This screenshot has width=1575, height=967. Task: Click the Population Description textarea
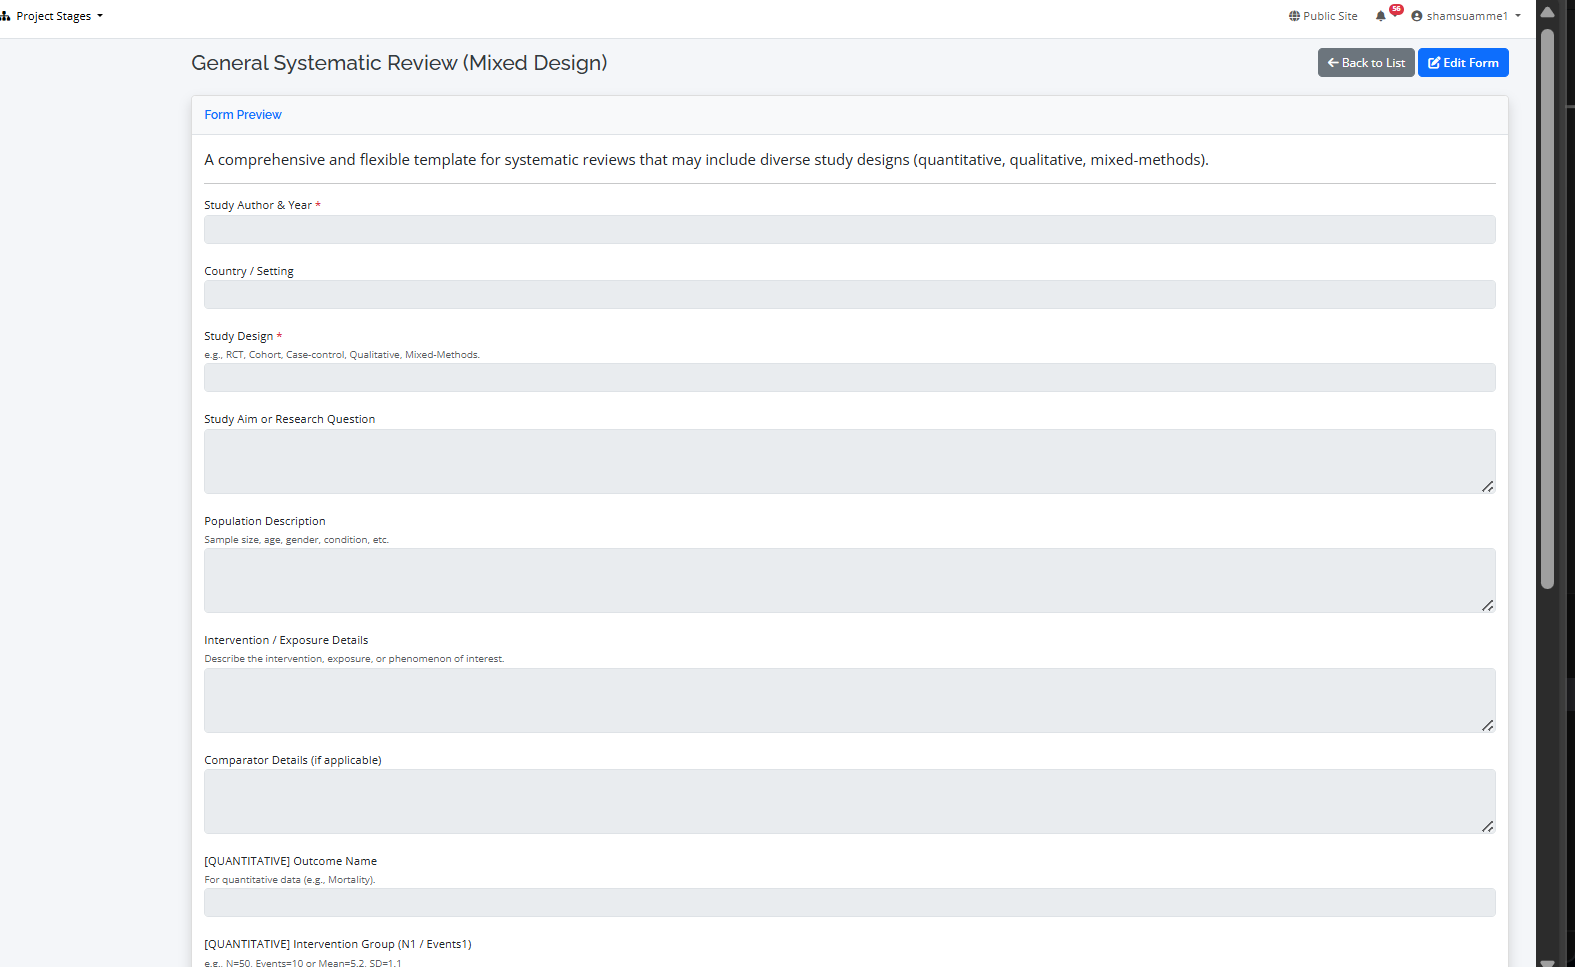(849, 580)
